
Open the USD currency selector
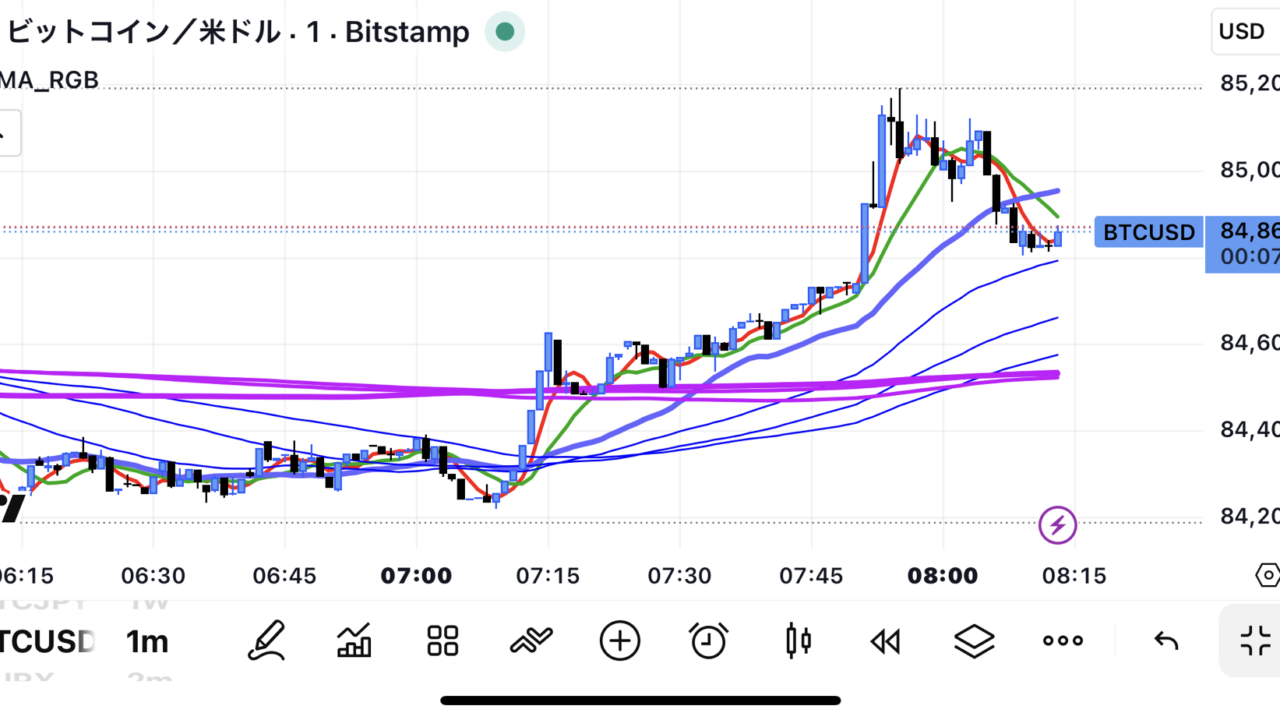[x=1242, y=32]
